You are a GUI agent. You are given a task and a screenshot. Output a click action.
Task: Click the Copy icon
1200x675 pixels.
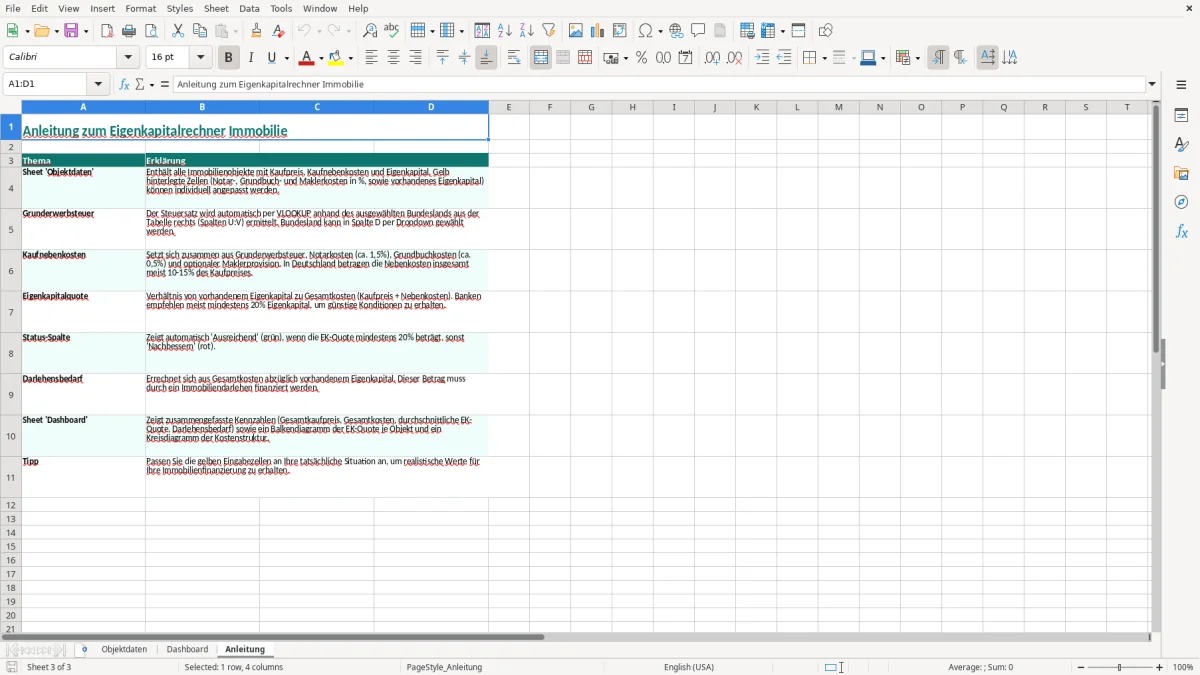pos(200,31)
